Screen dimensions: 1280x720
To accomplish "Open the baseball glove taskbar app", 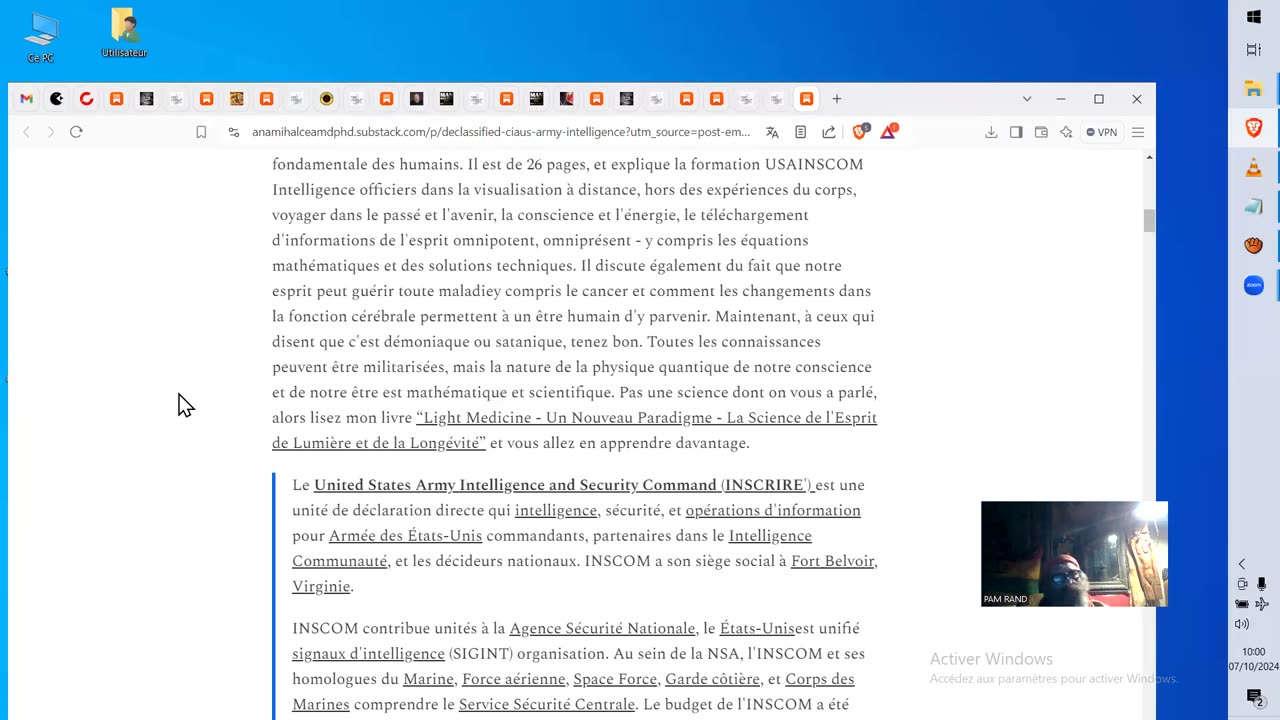I will (1254, 246).
